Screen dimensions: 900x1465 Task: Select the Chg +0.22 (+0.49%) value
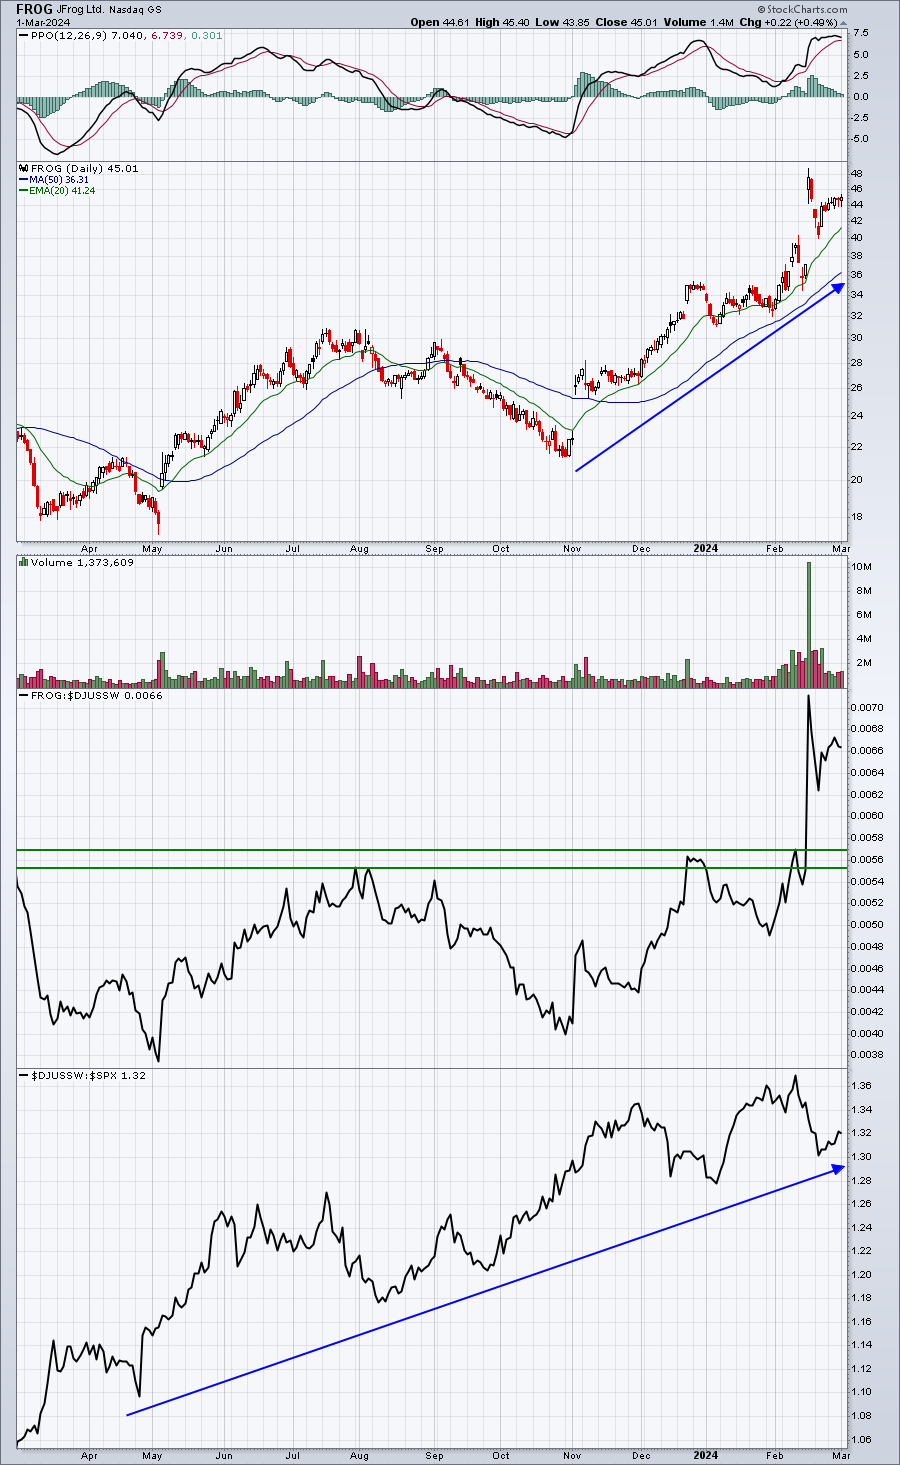click(x=786, y=21)
